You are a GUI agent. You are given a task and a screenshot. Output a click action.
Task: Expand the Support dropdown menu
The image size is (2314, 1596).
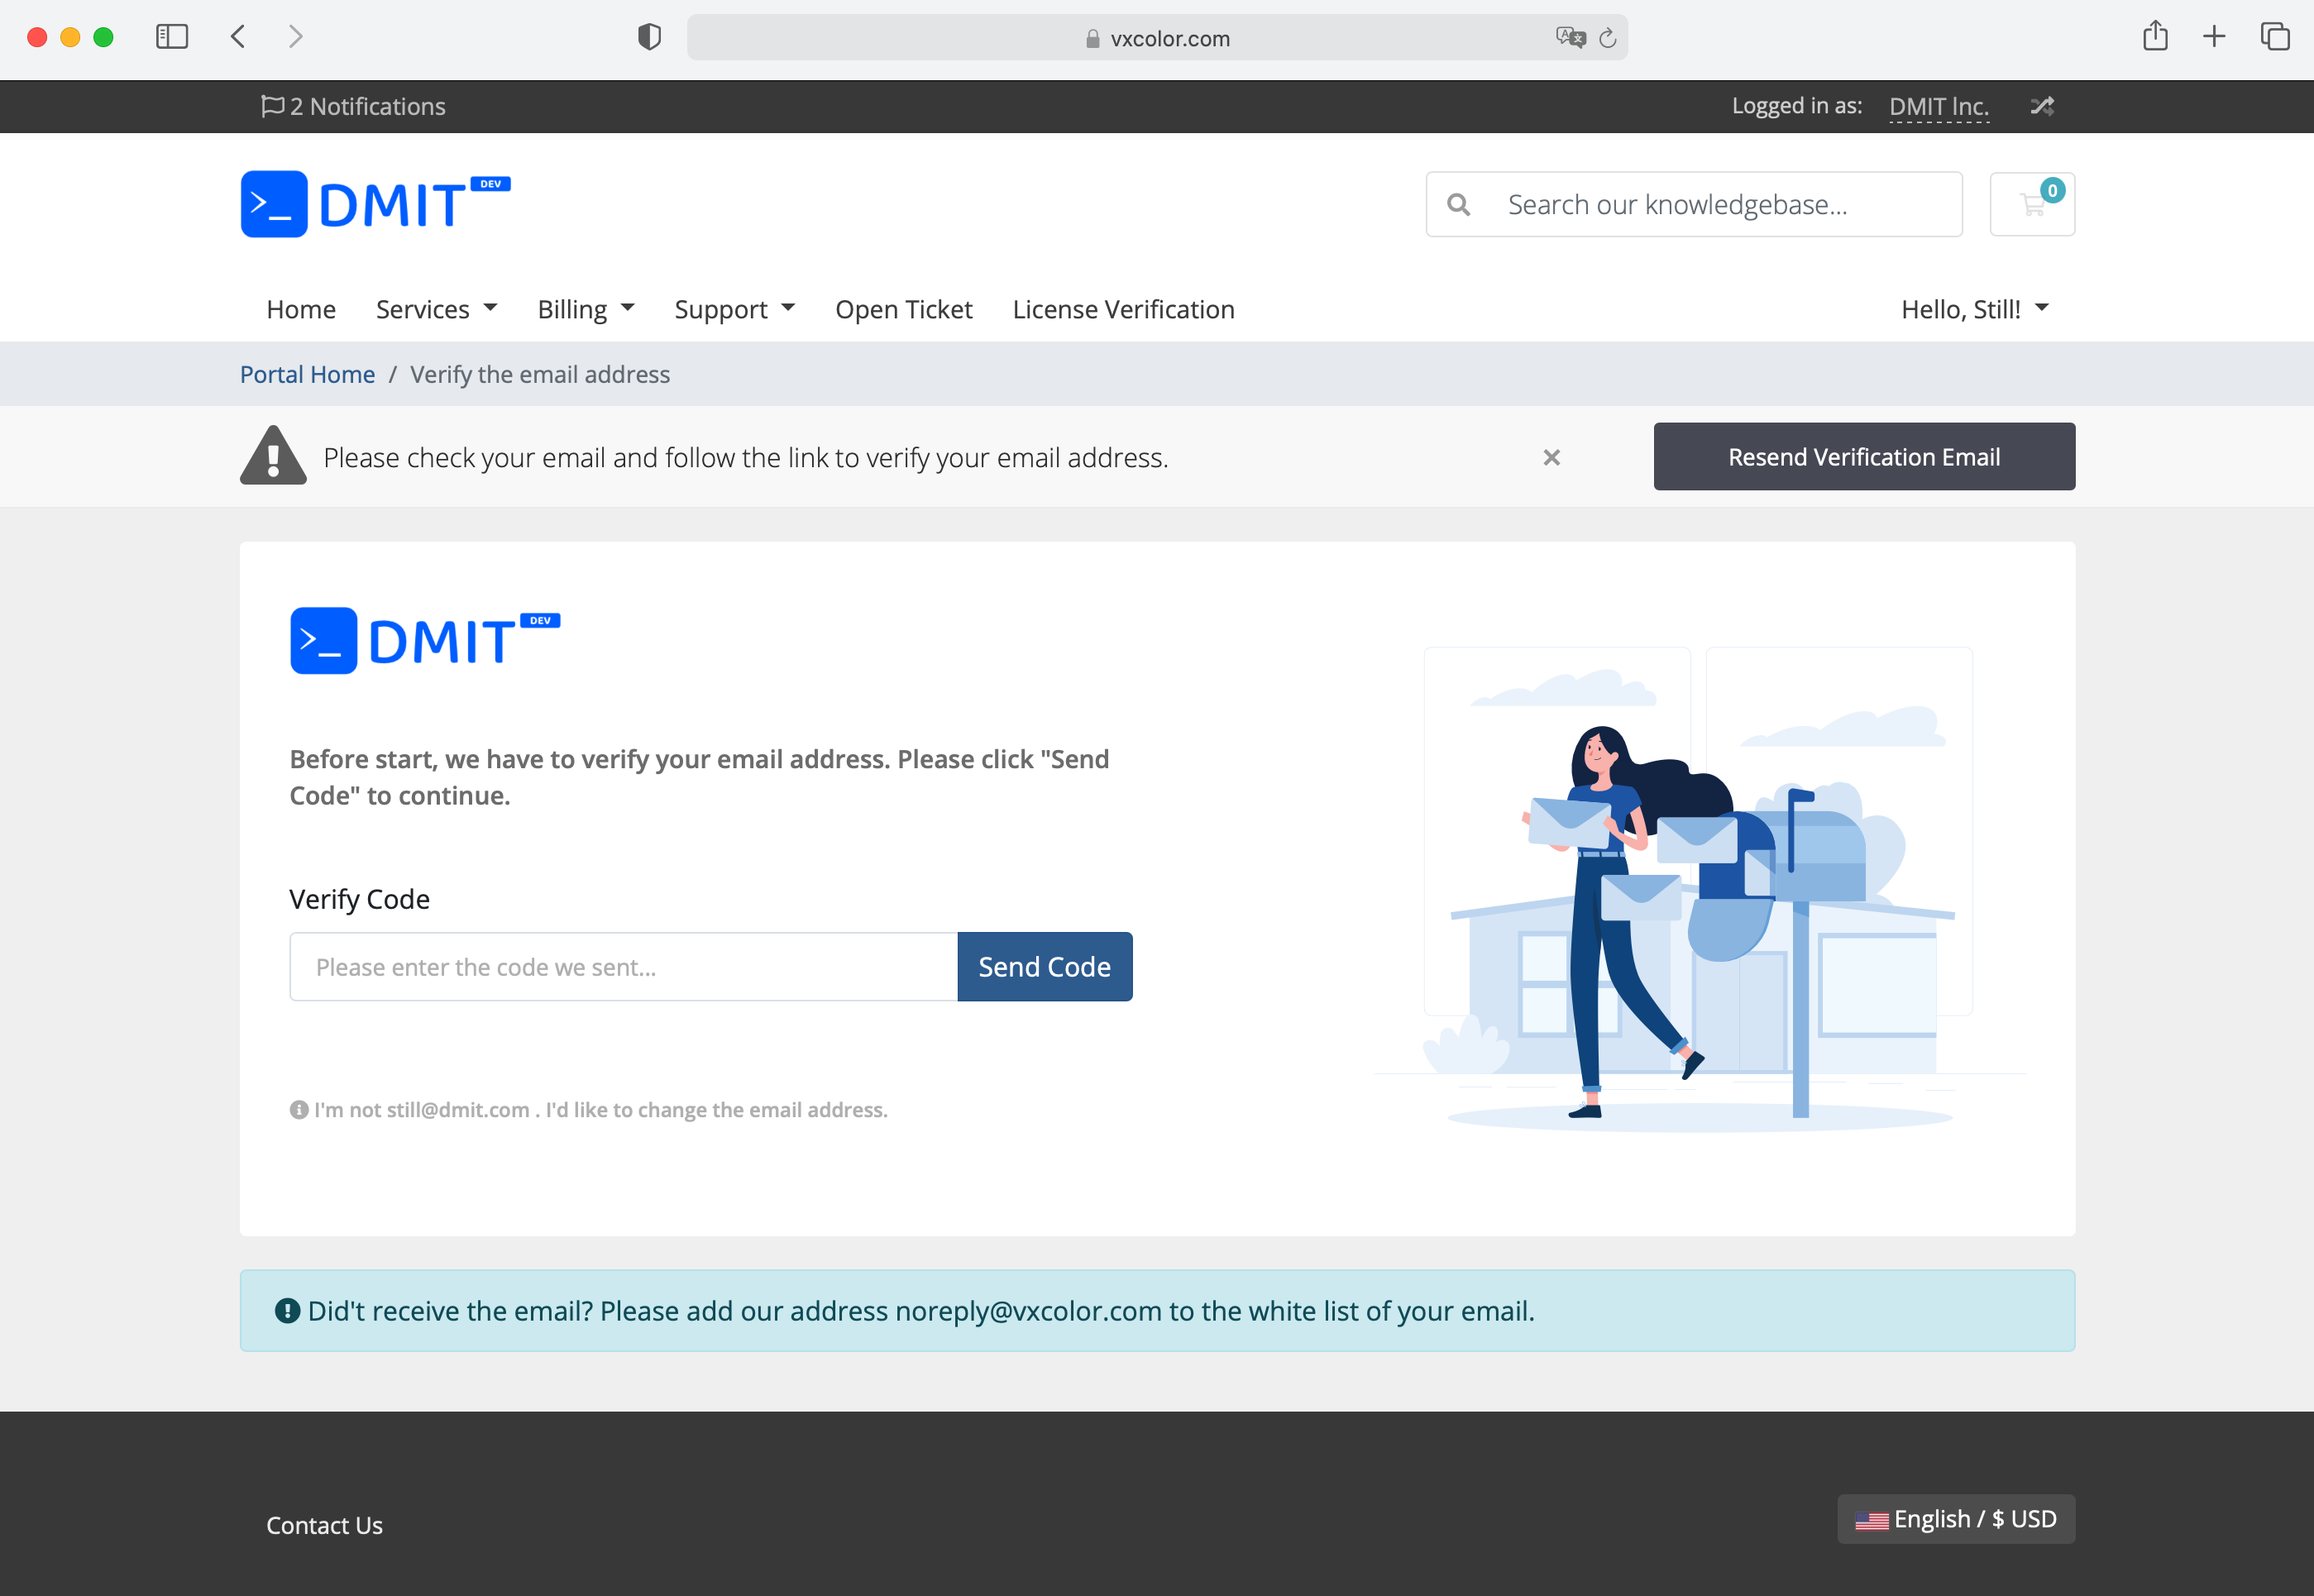pyautogui.click(x=735, y=309)
